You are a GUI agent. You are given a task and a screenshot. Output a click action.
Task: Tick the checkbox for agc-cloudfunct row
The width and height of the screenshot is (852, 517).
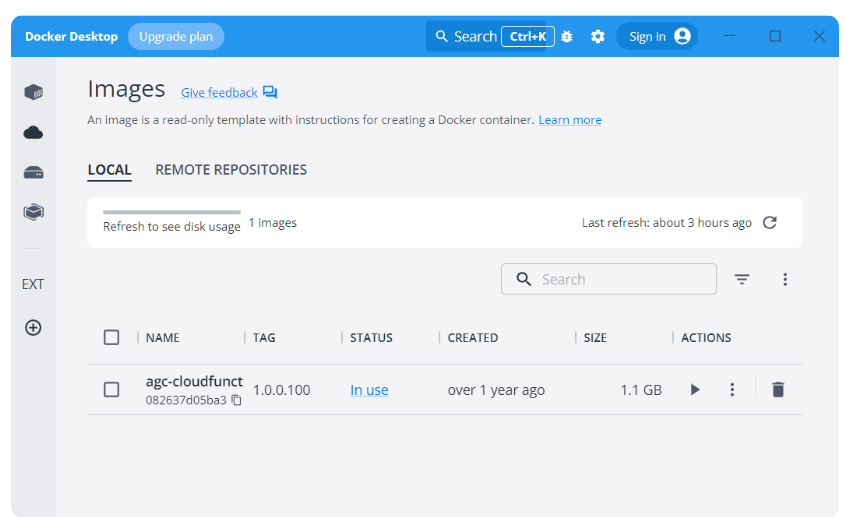coord(111,390)
